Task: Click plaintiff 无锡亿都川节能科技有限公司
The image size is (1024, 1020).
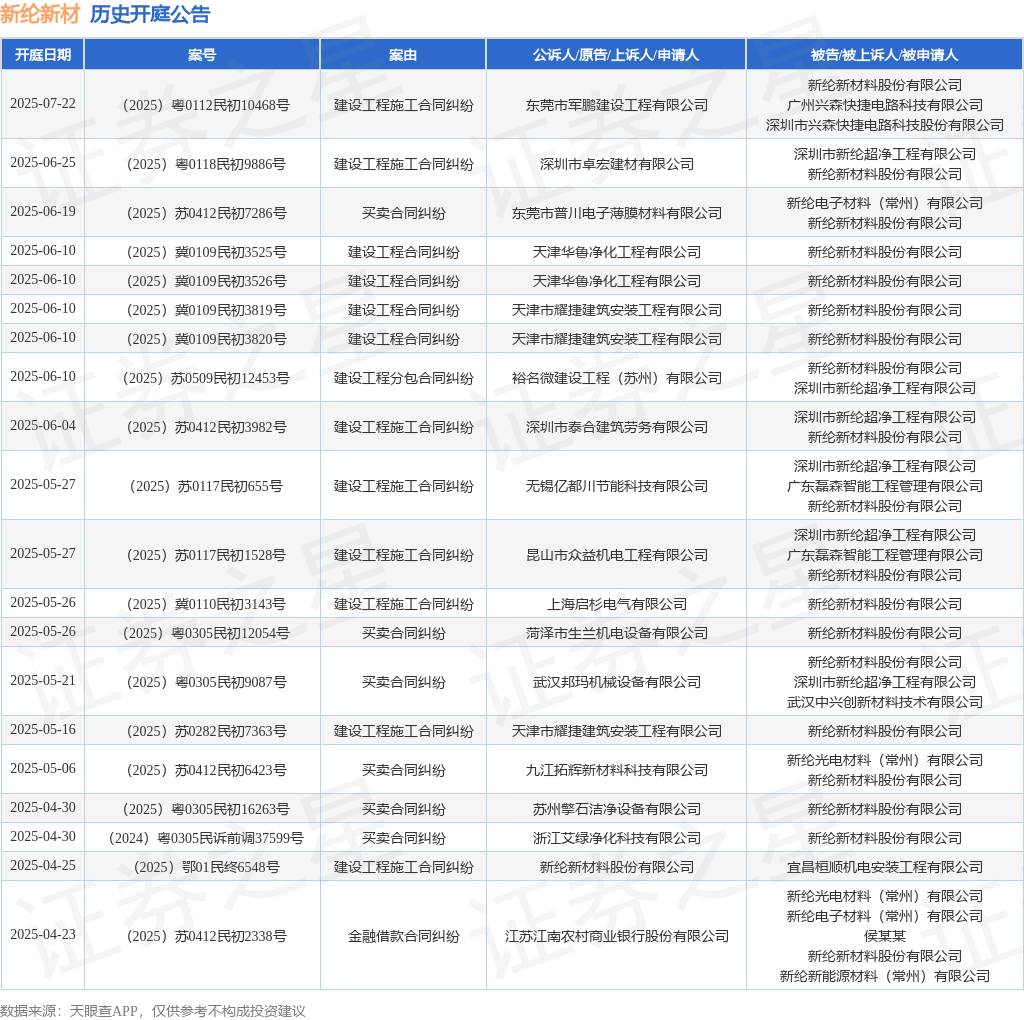Action: 616,486
